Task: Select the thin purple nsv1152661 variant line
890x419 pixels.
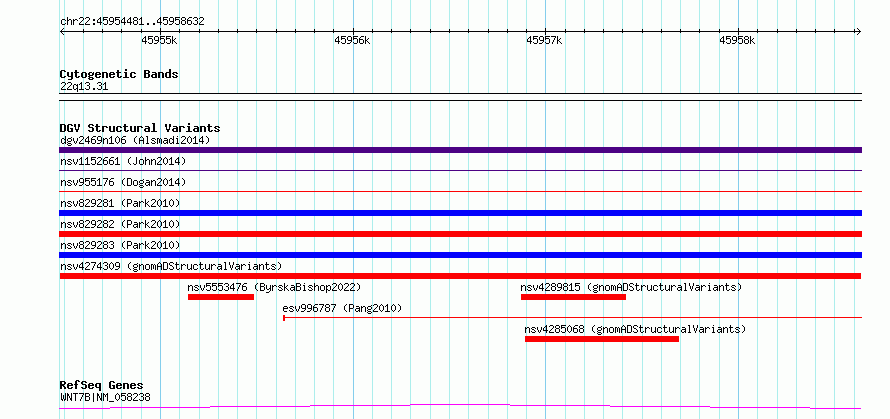Action: 460,170
